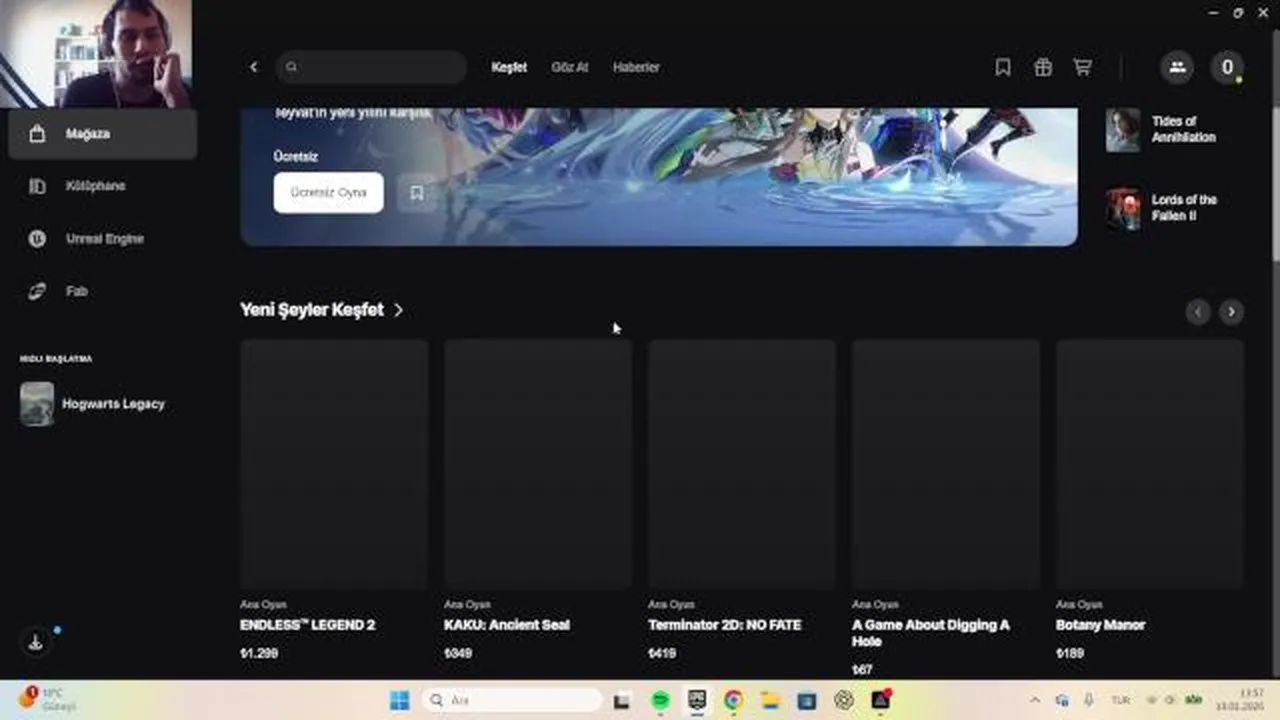The height and width of the screenshot is (720, 1280).
Task: Add the banner game to wishlist
Action: [416, 192]
